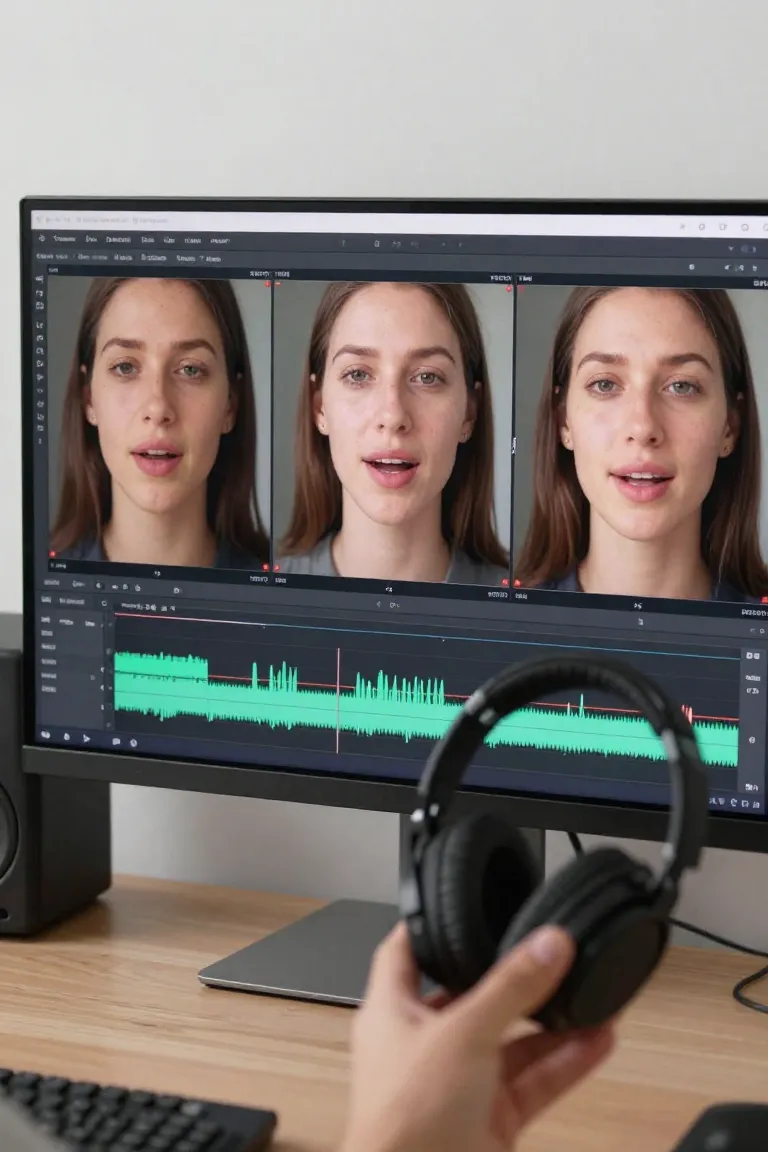
Task: Click the topmost icon in the left vertical toolbar
Action: 40,280
